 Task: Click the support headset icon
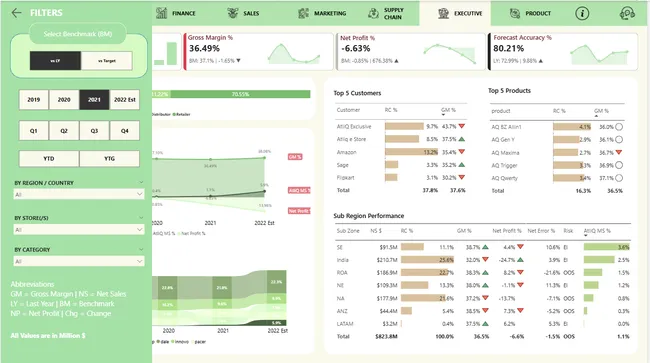(x=627, y=13)
